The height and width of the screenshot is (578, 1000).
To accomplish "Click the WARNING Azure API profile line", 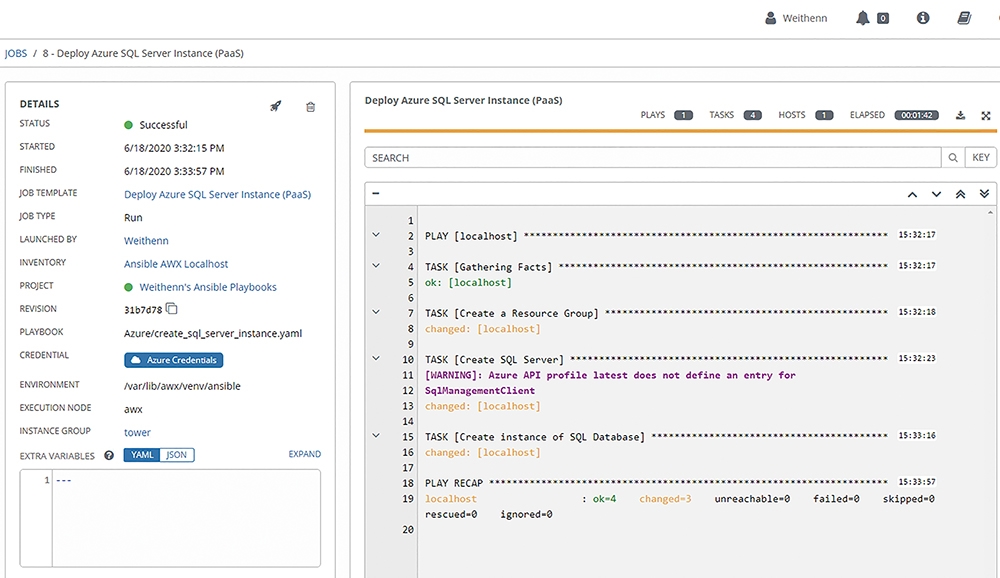I will (x=610, y=375).
